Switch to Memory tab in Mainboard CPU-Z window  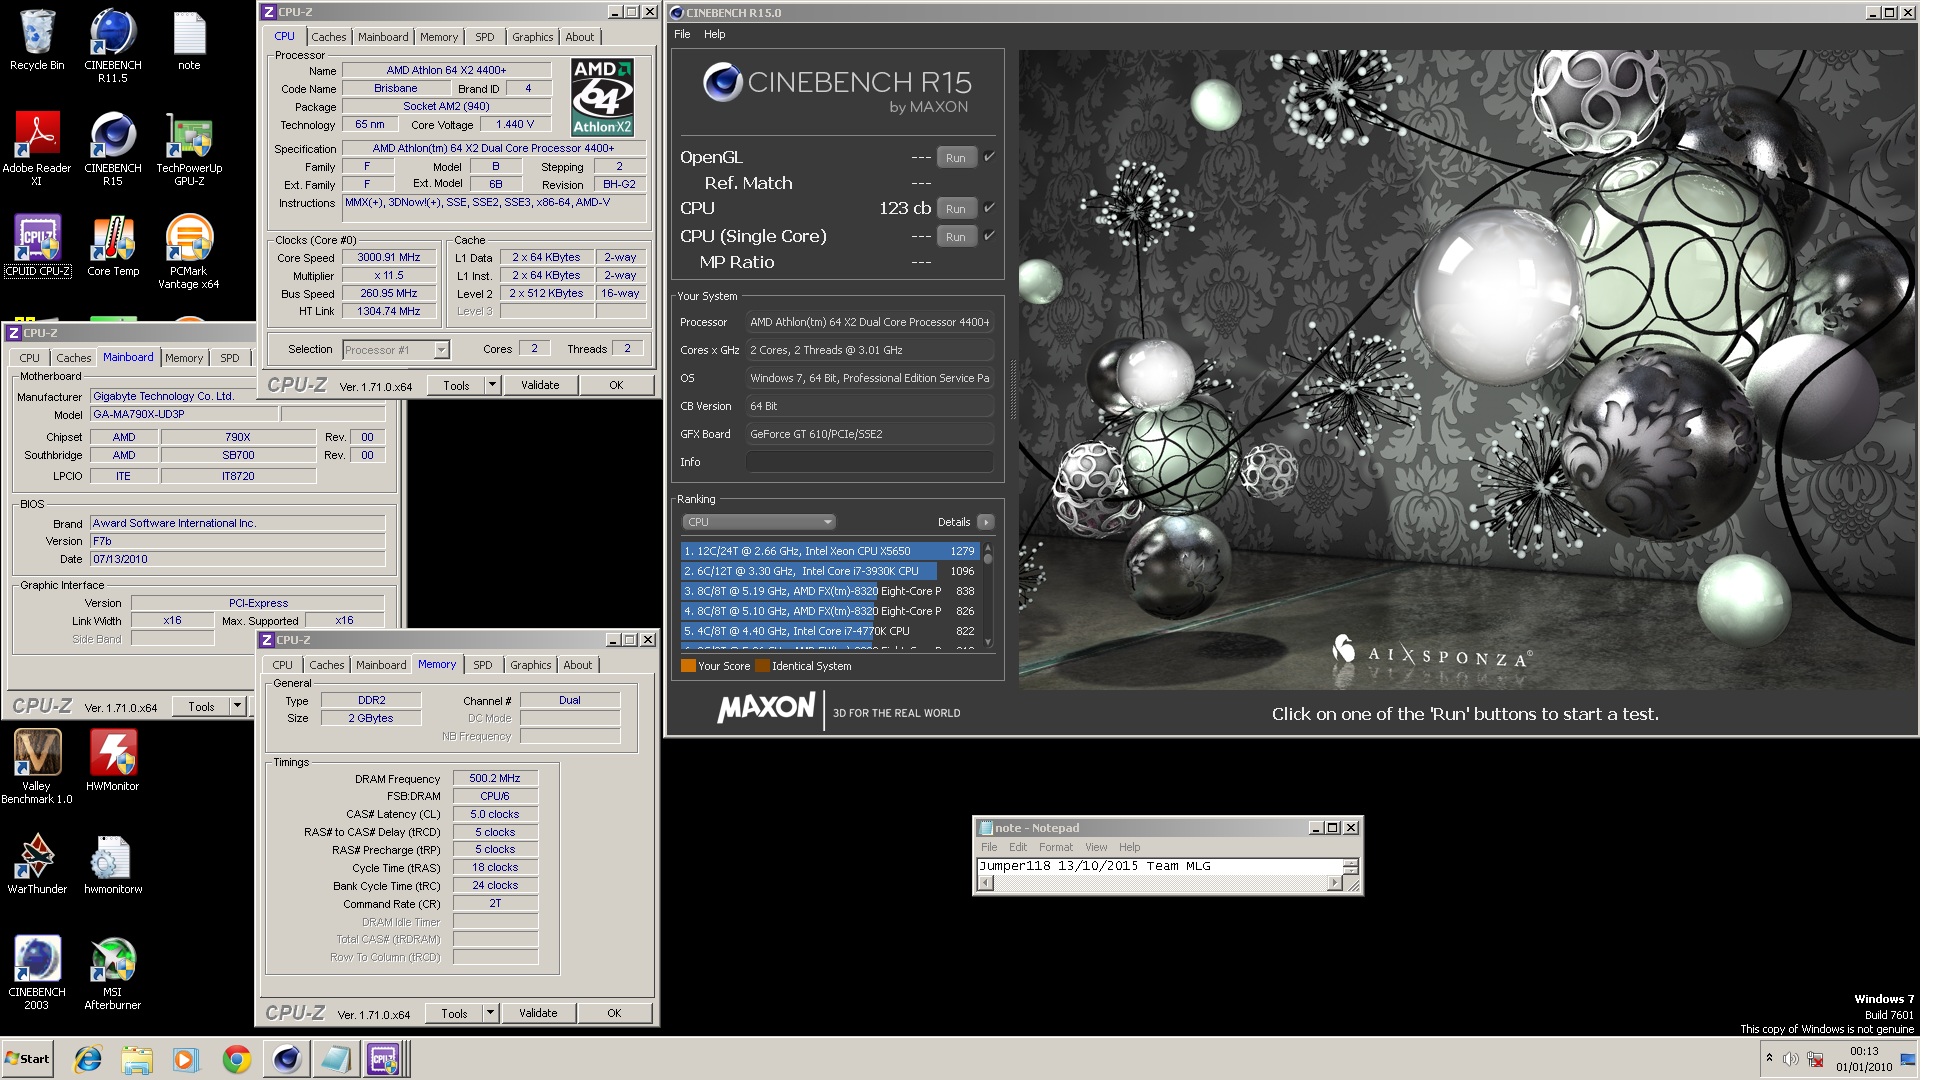(184, 358)
